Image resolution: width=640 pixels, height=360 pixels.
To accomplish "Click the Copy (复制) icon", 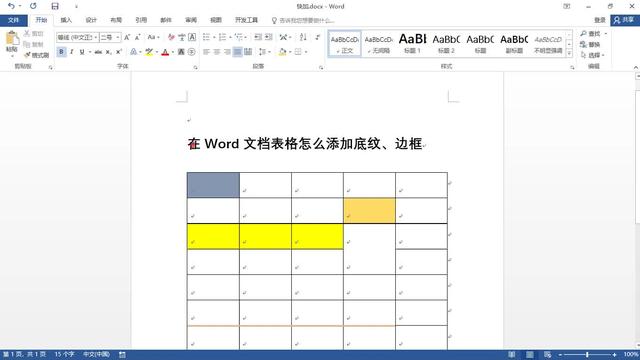I will point(27,44).
